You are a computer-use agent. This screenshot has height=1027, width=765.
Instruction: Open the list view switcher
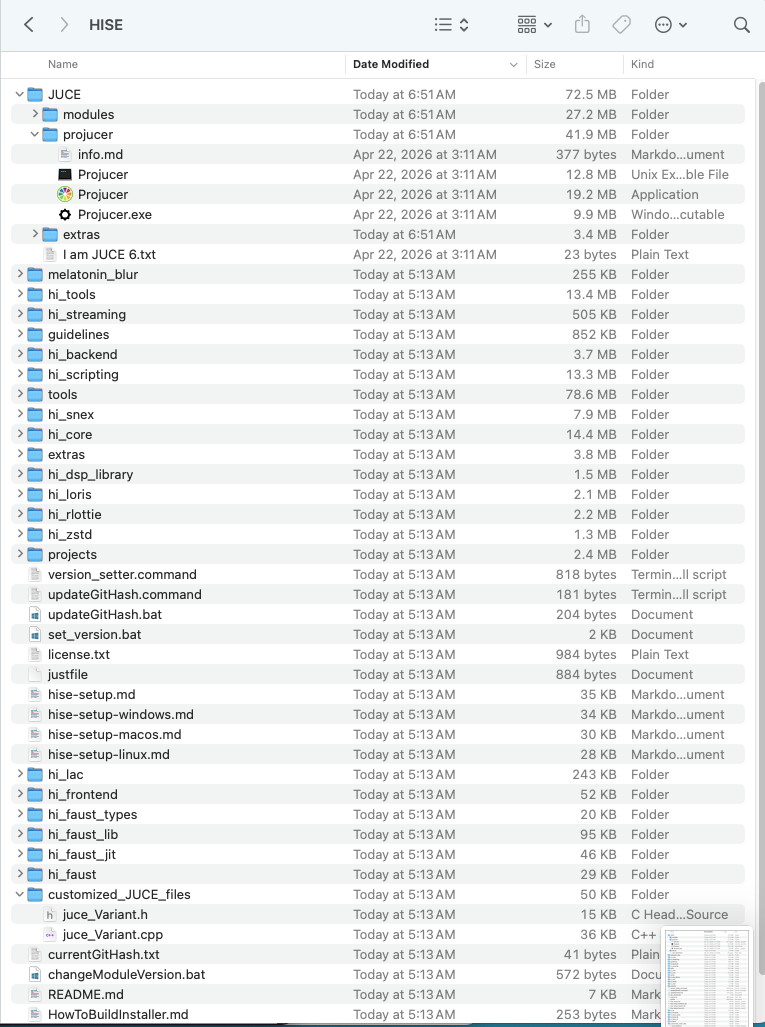pos(452,25)
